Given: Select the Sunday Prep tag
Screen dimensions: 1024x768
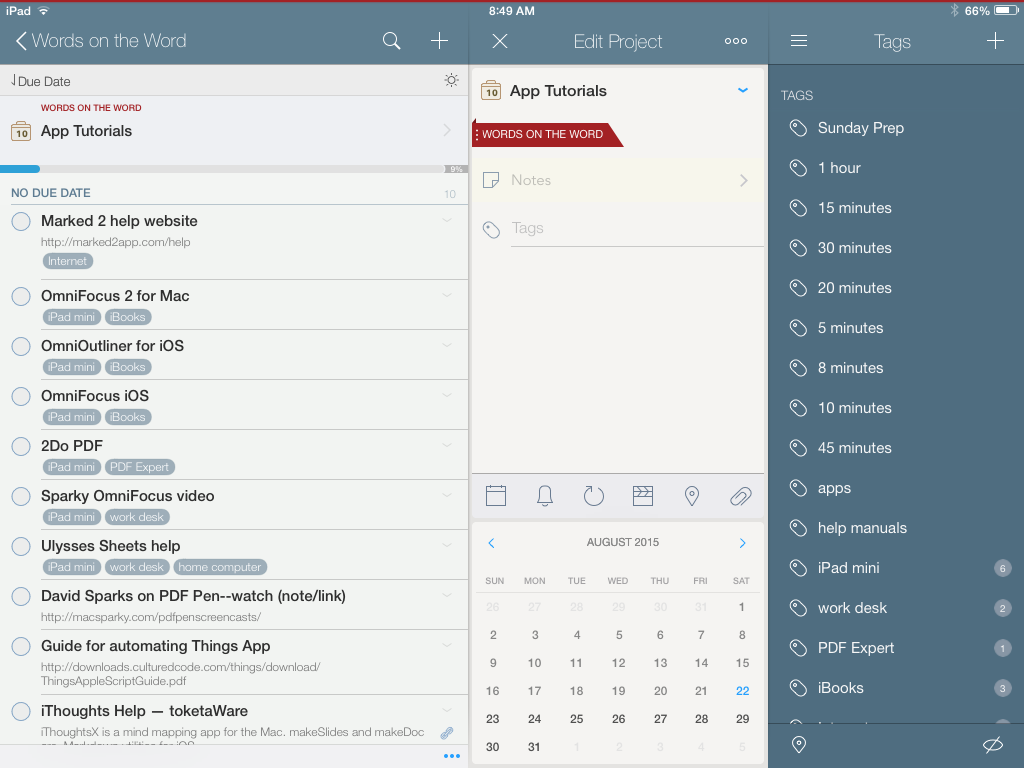Looking at the screenshot, I should [x=860, y=128].
